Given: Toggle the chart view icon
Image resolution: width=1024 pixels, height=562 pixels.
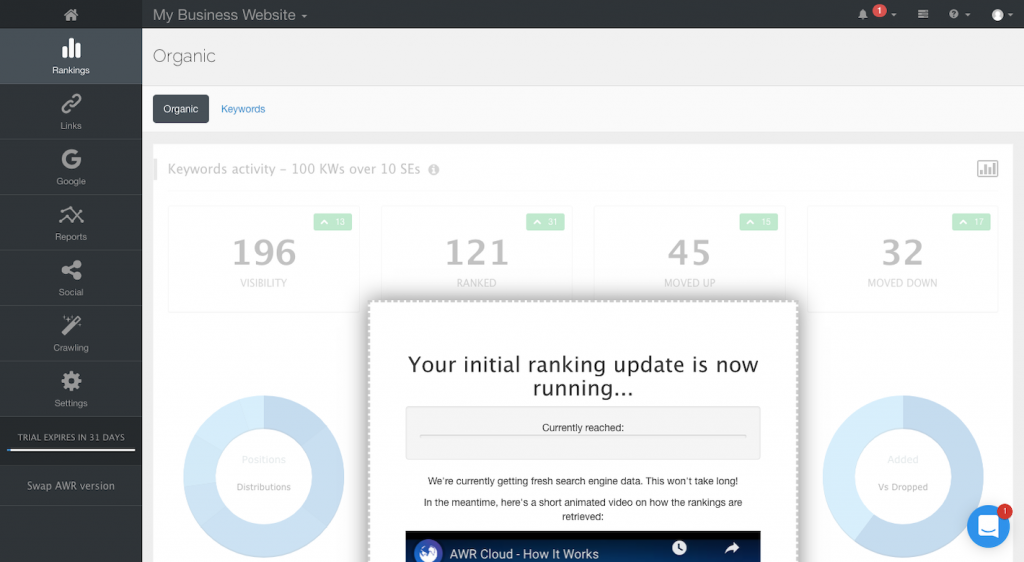Looking at the screenshot, I should [x=987, y=169].
